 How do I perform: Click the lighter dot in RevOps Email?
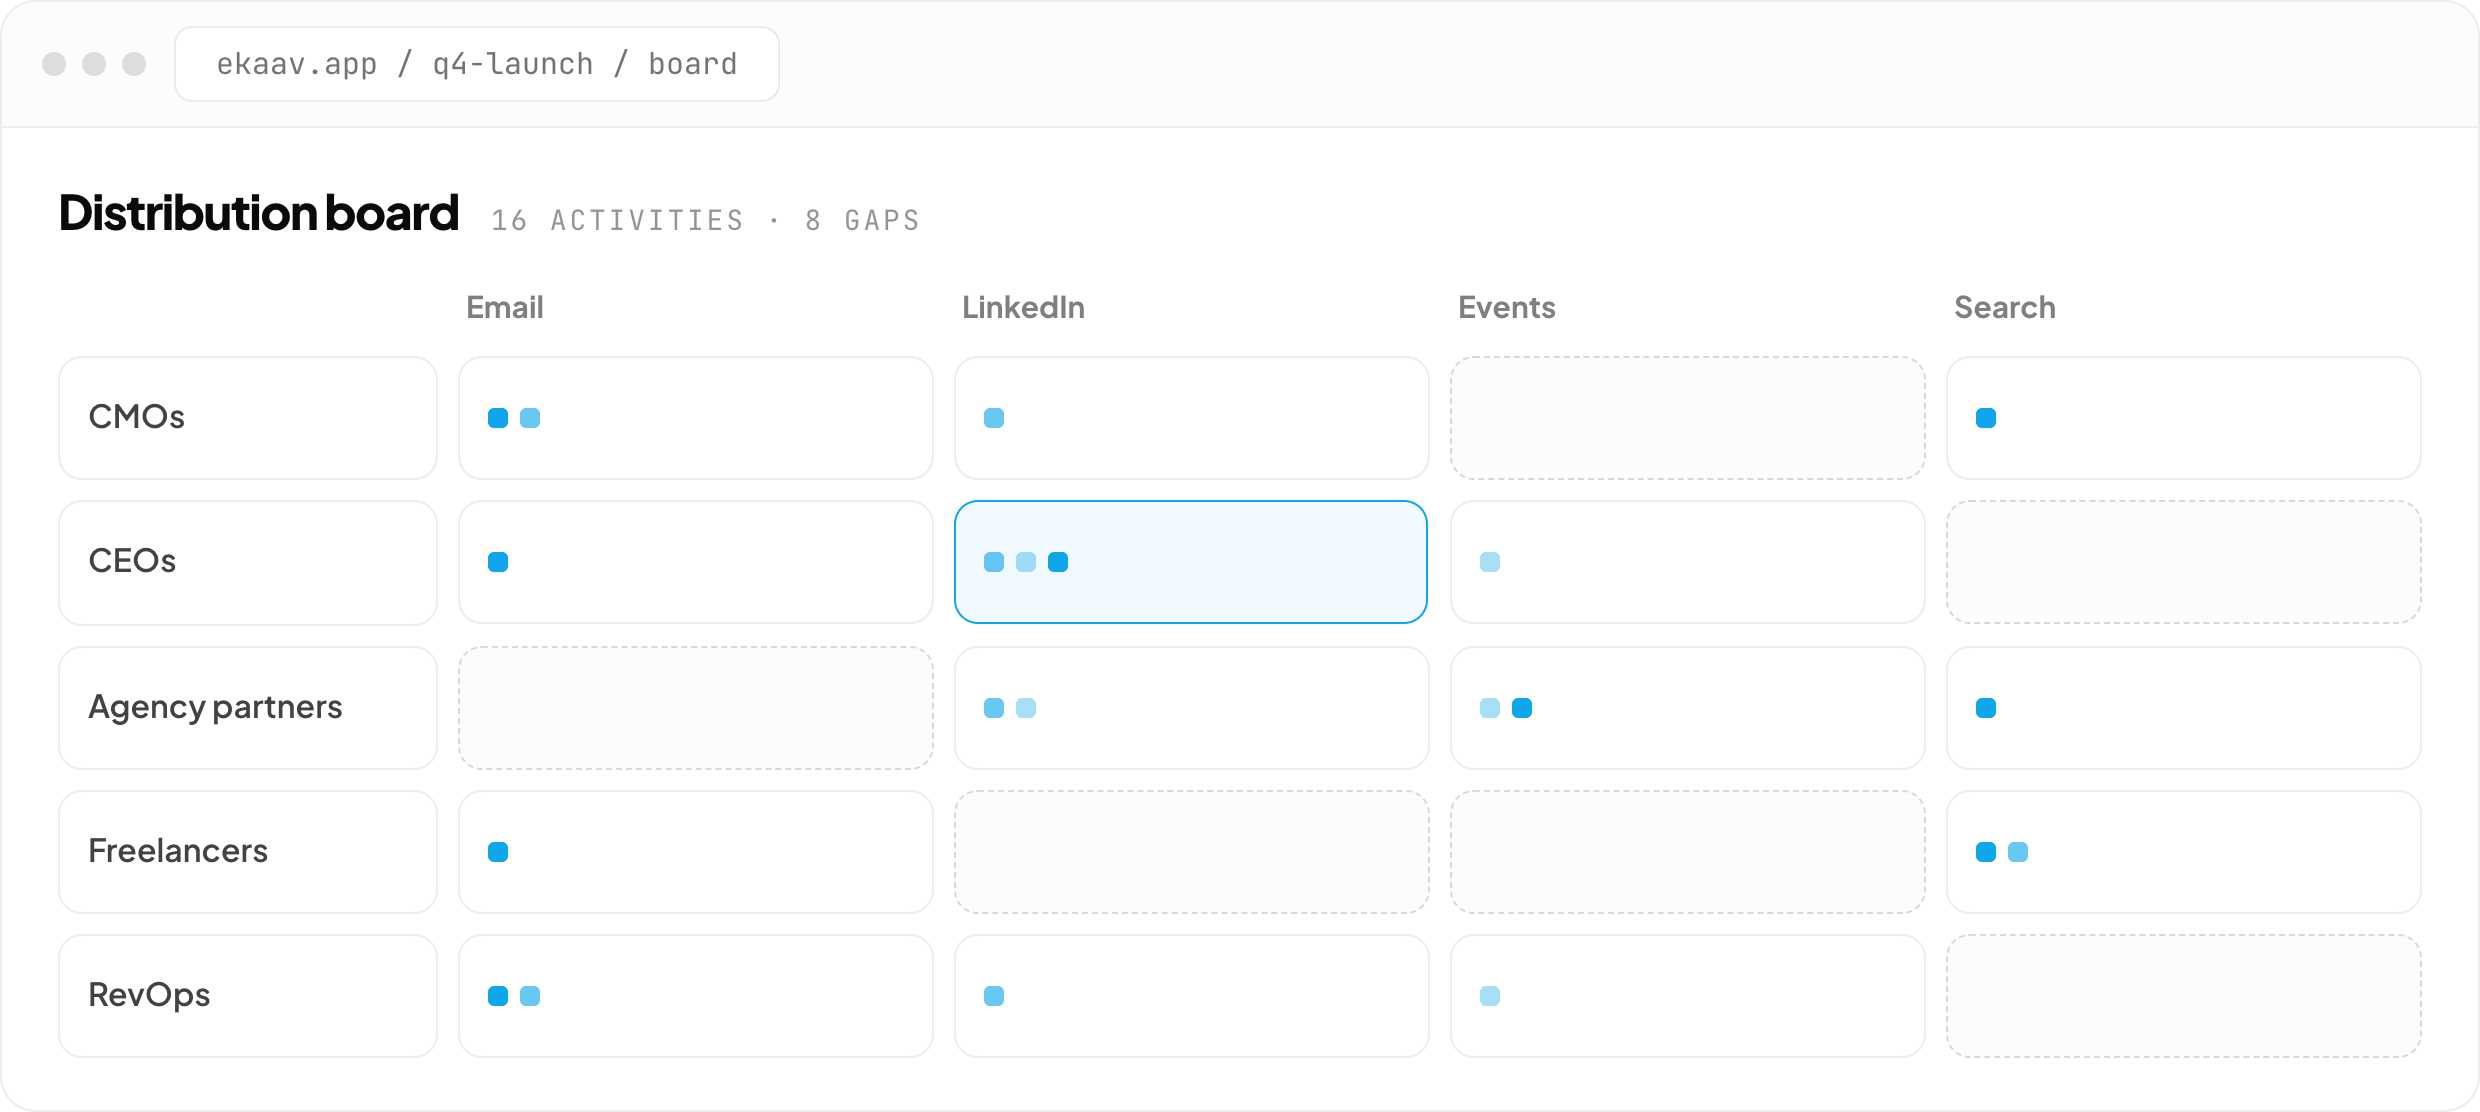pos(530,996)
